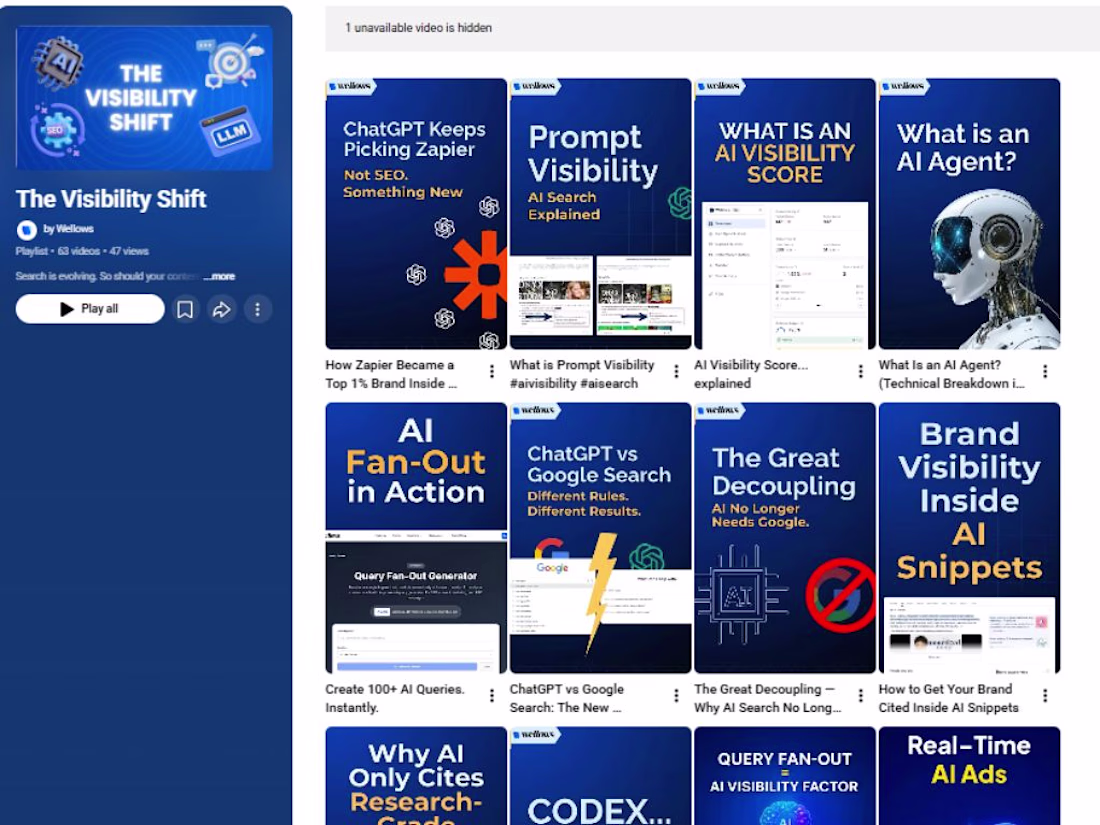Viewport: 1100px width, 825px height.
Task: Open the ChatGPT Keeps Picking Zapier thumbnail
Action: pos(416,214)
